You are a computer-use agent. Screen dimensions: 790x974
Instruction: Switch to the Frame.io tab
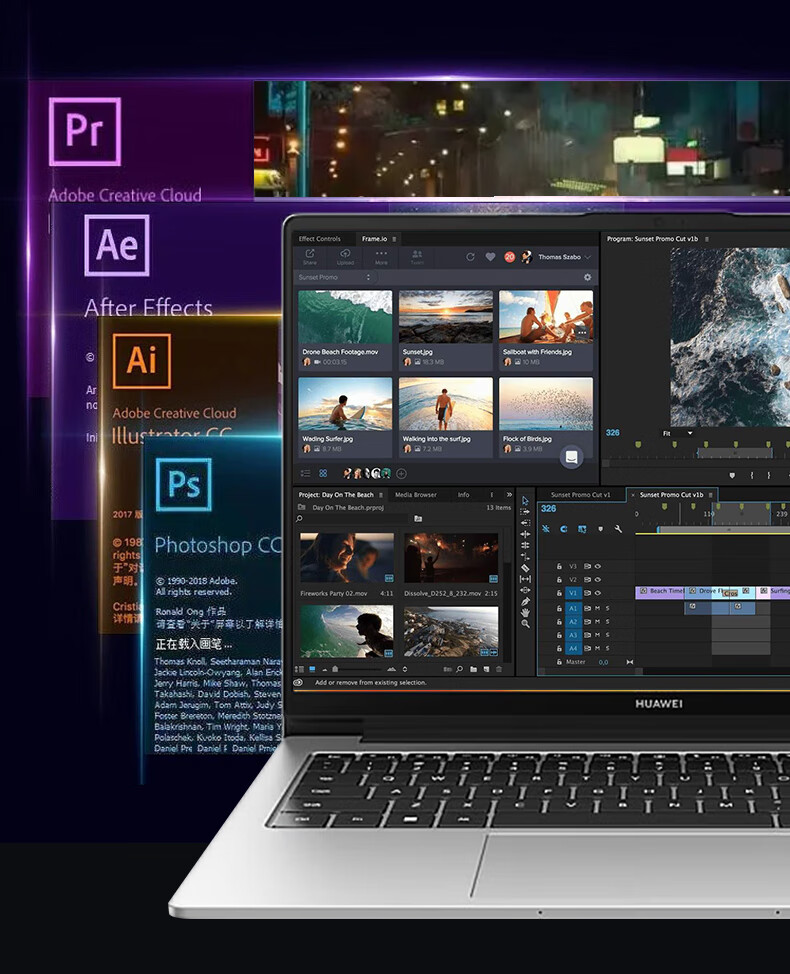(374, 239)
